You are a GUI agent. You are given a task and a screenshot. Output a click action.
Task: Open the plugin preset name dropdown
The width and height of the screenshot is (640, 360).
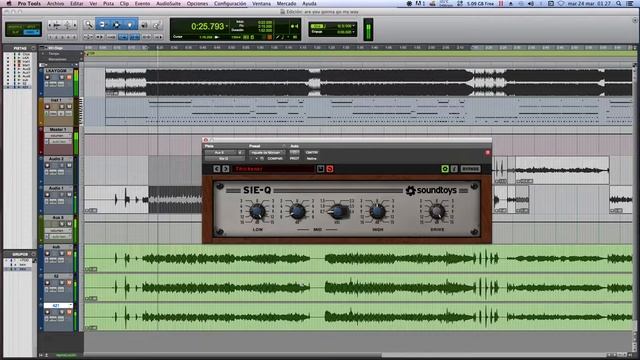click(x=266, y=153)
